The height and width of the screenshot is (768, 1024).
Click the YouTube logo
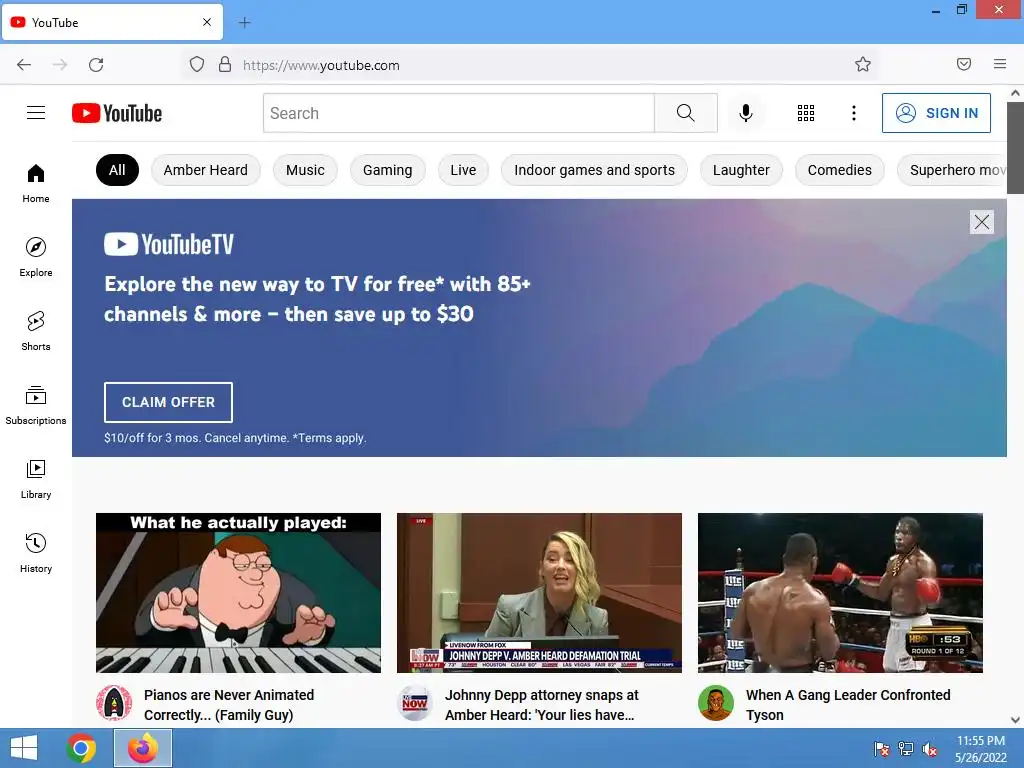point(117,113)
